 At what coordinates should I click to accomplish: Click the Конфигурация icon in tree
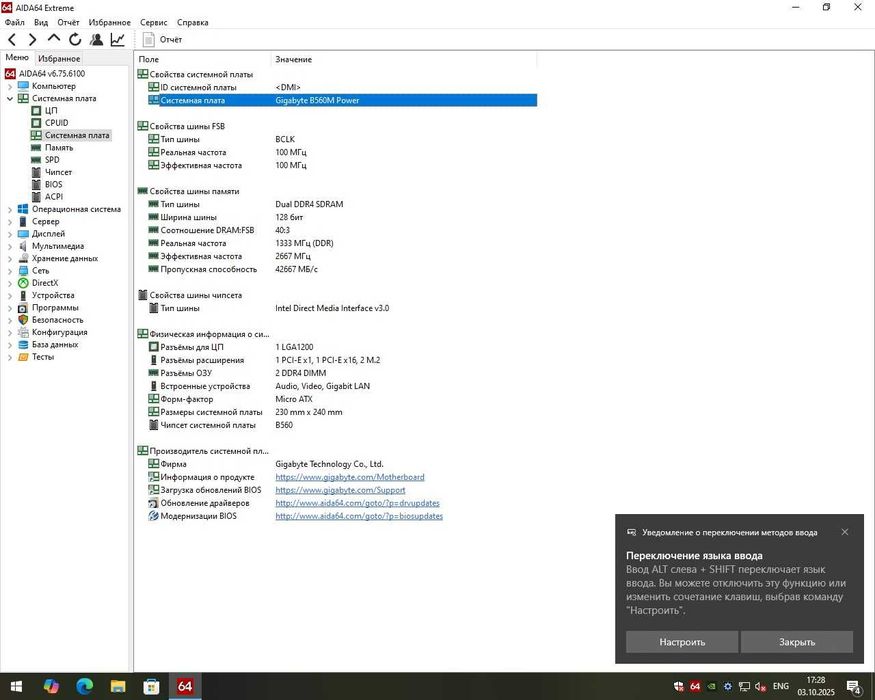[x=23, y=332]
